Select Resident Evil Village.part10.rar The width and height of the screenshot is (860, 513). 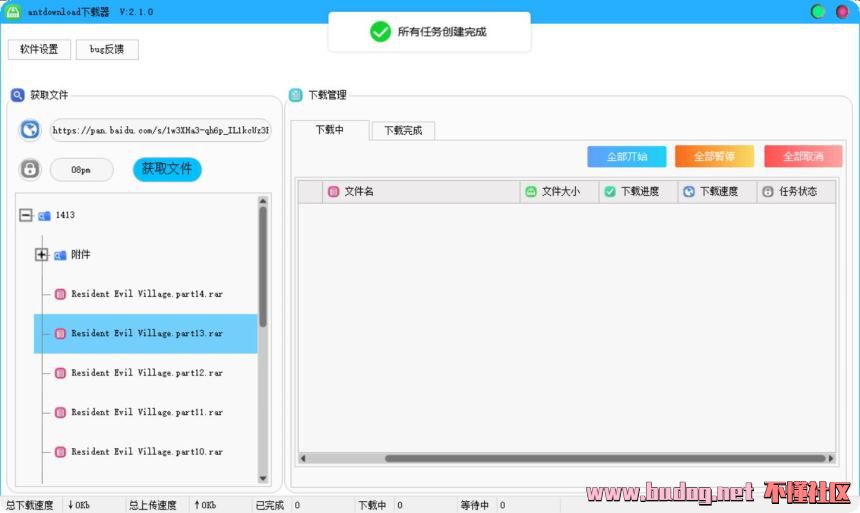point(147,452)
